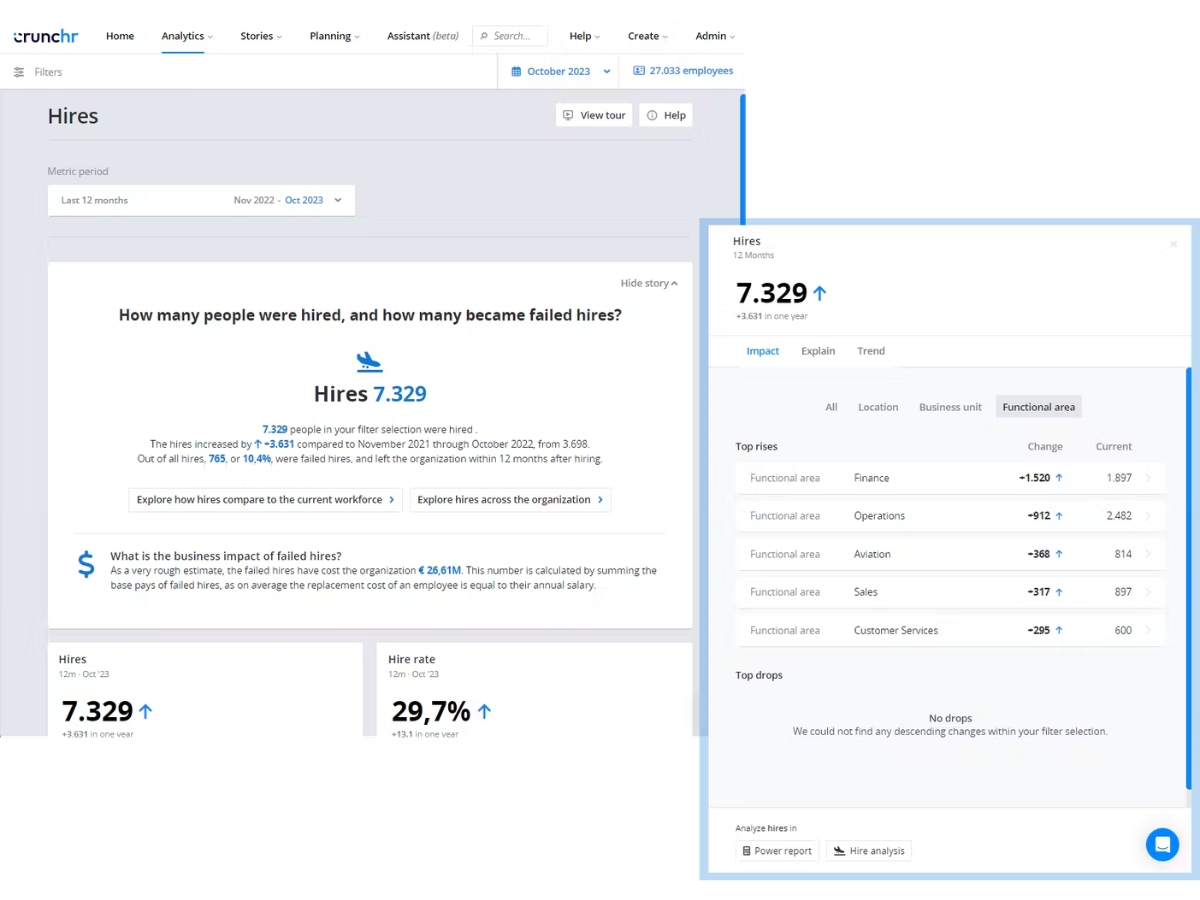Switch to the Explain tab
Screen dimensions: 1200x900
818,351
